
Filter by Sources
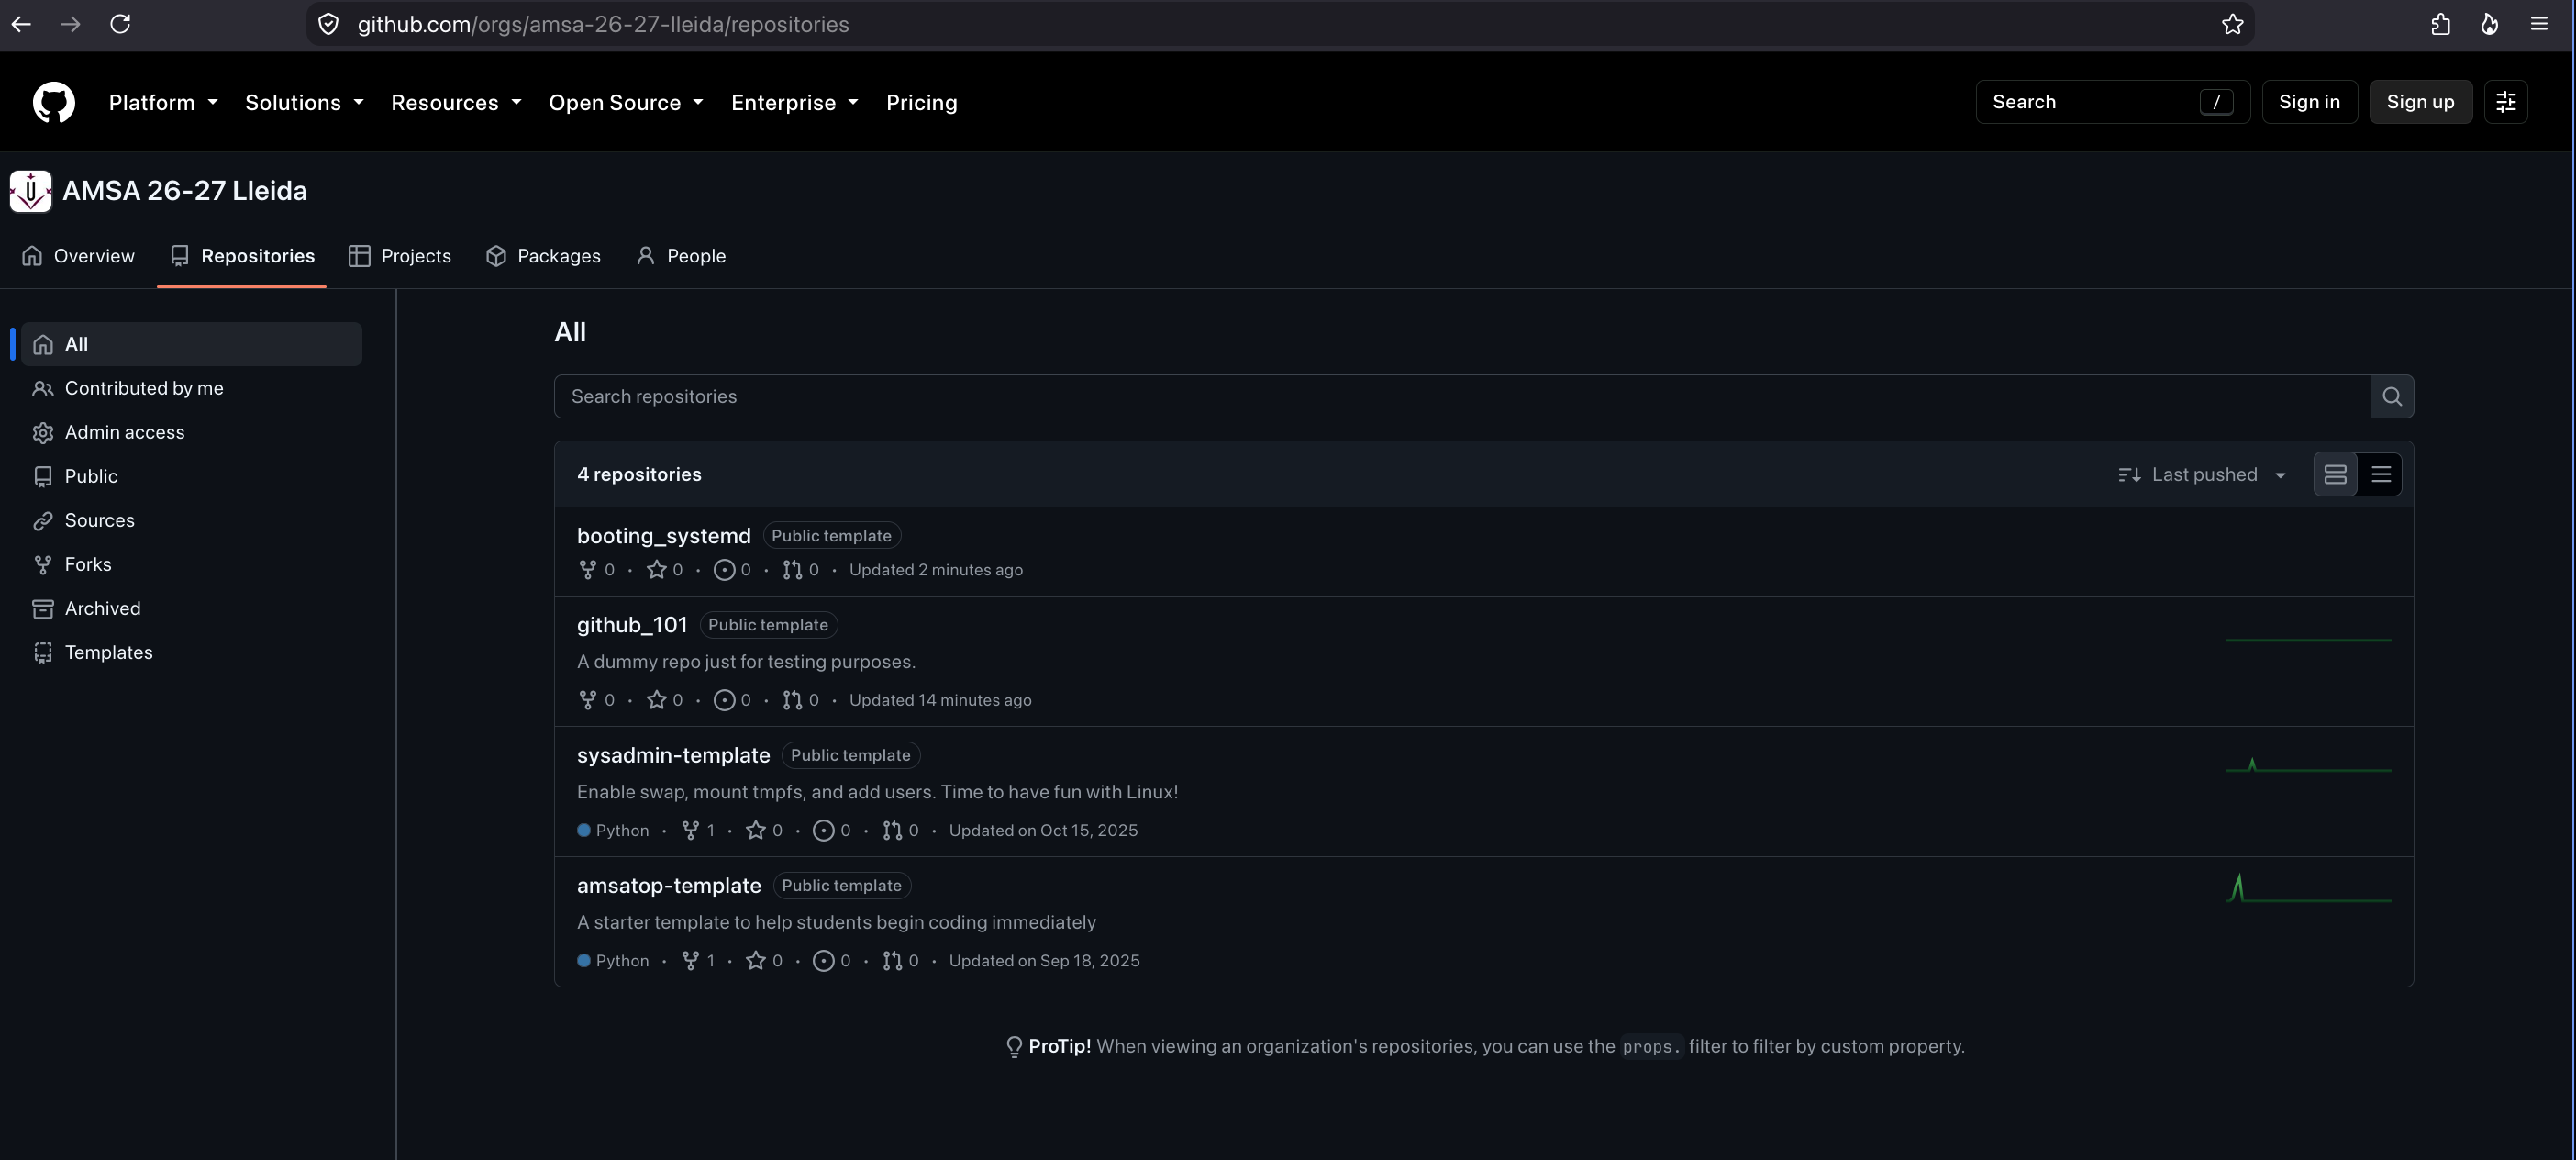[191, 520]
